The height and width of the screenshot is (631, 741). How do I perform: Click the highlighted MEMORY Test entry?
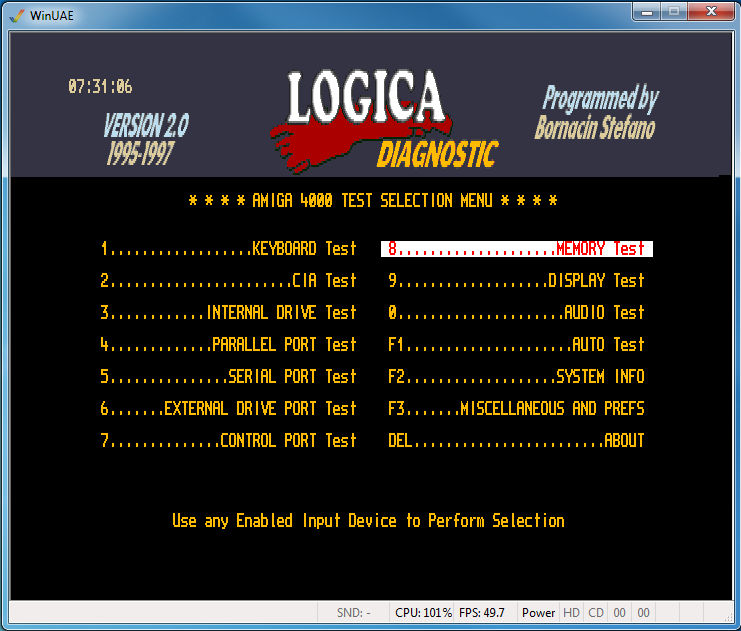tap(516, 249)
